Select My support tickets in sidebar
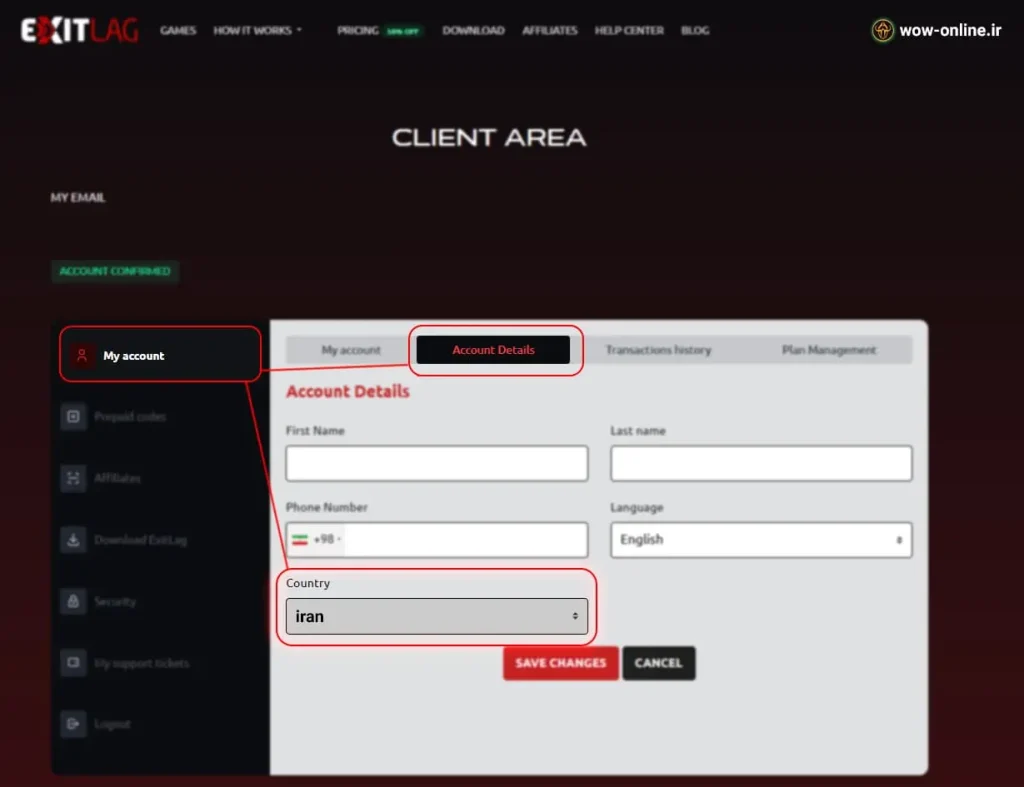This screenshot has height=787, width=1024. coord(141,663)
